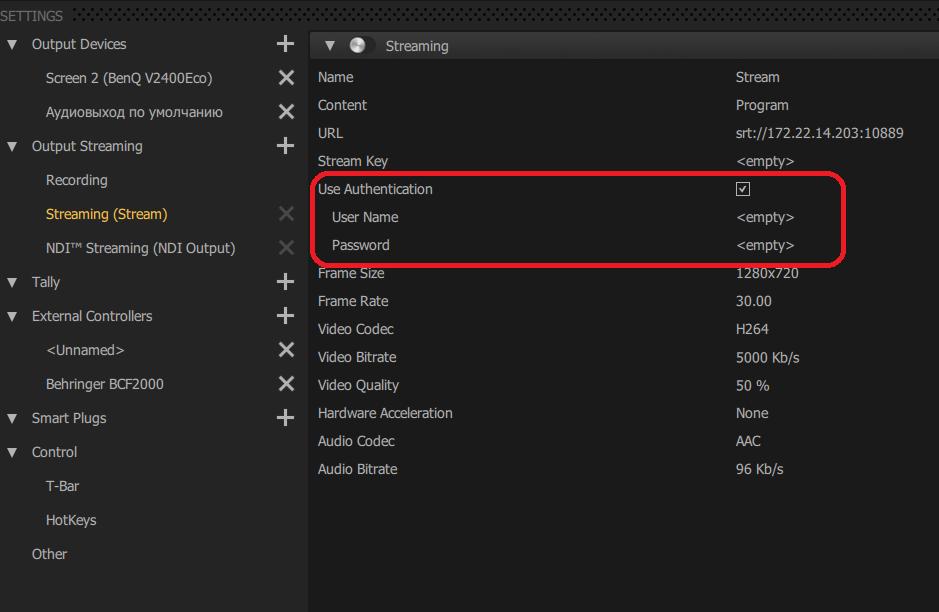Click the Output Devices heading
Image resolution: width=939 pixels, height=612 pixels.
(x=79, y=44)
